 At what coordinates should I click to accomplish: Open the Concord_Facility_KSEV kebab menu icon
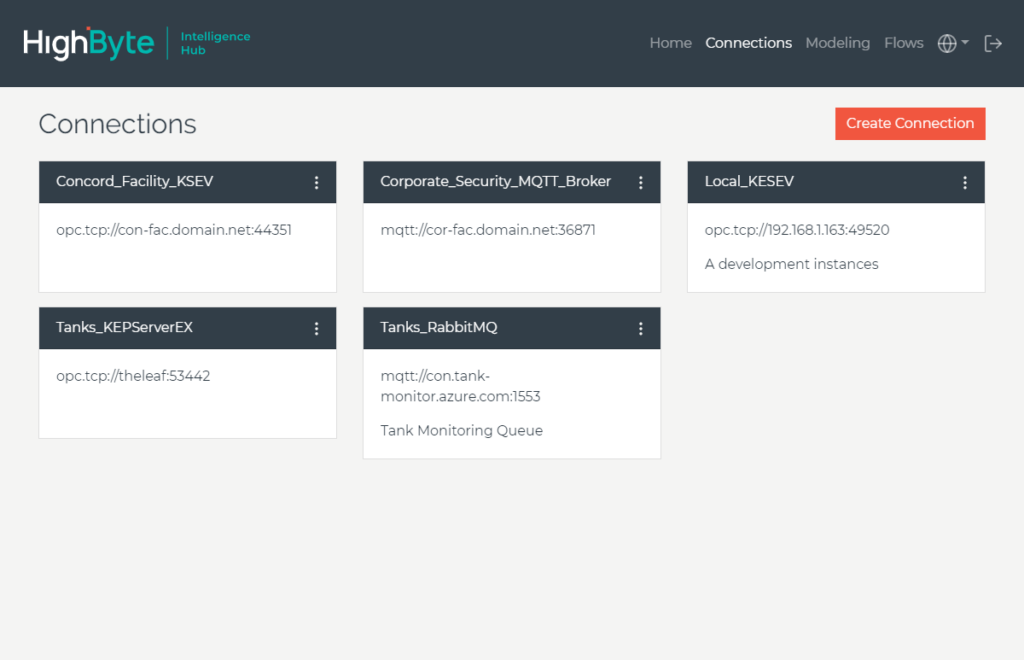pos(317,182)
